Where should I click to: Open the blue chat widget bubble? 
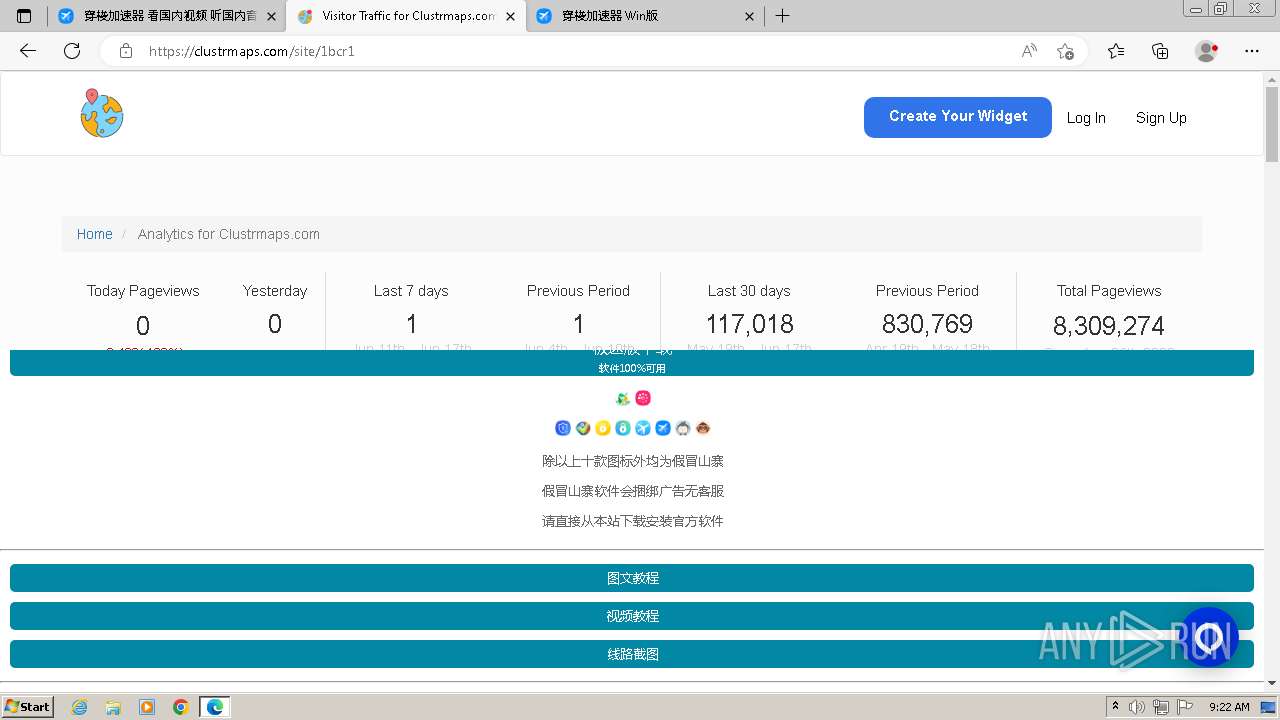(1208, 637)
